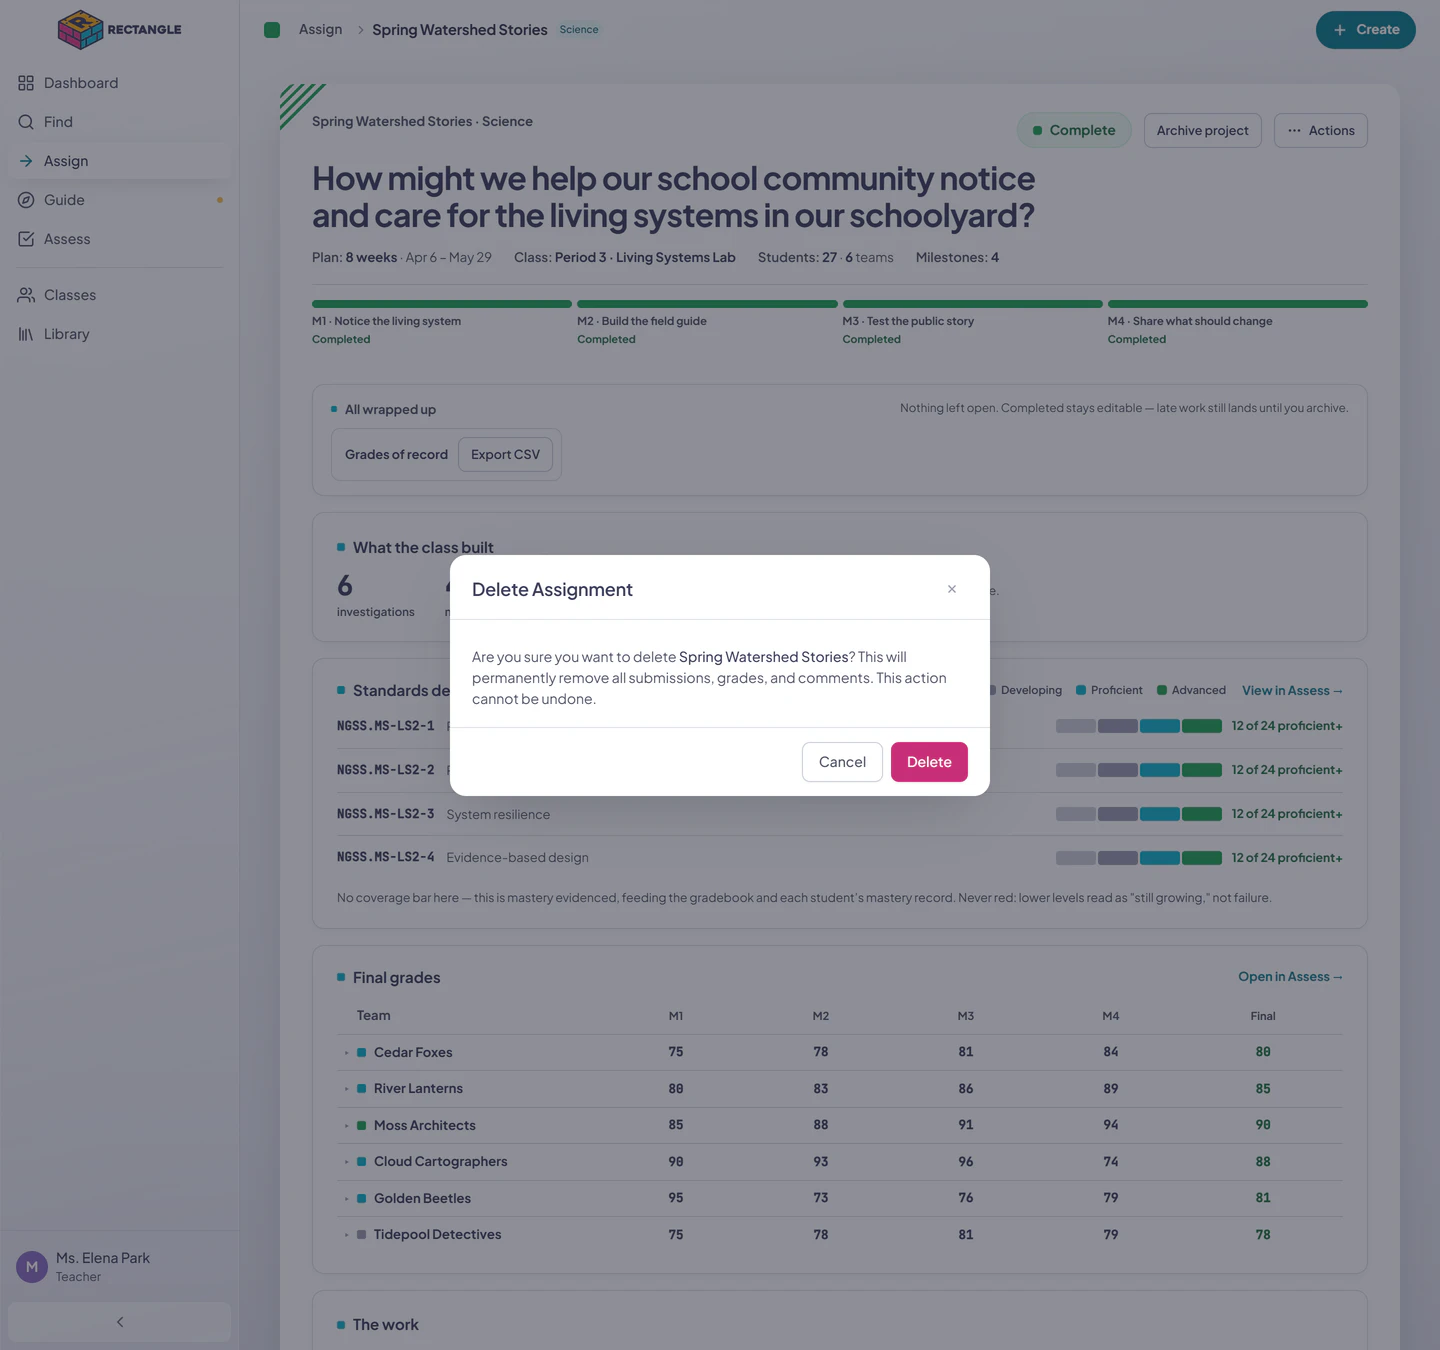Click the Guide notification dot

(x=220, y=200)
